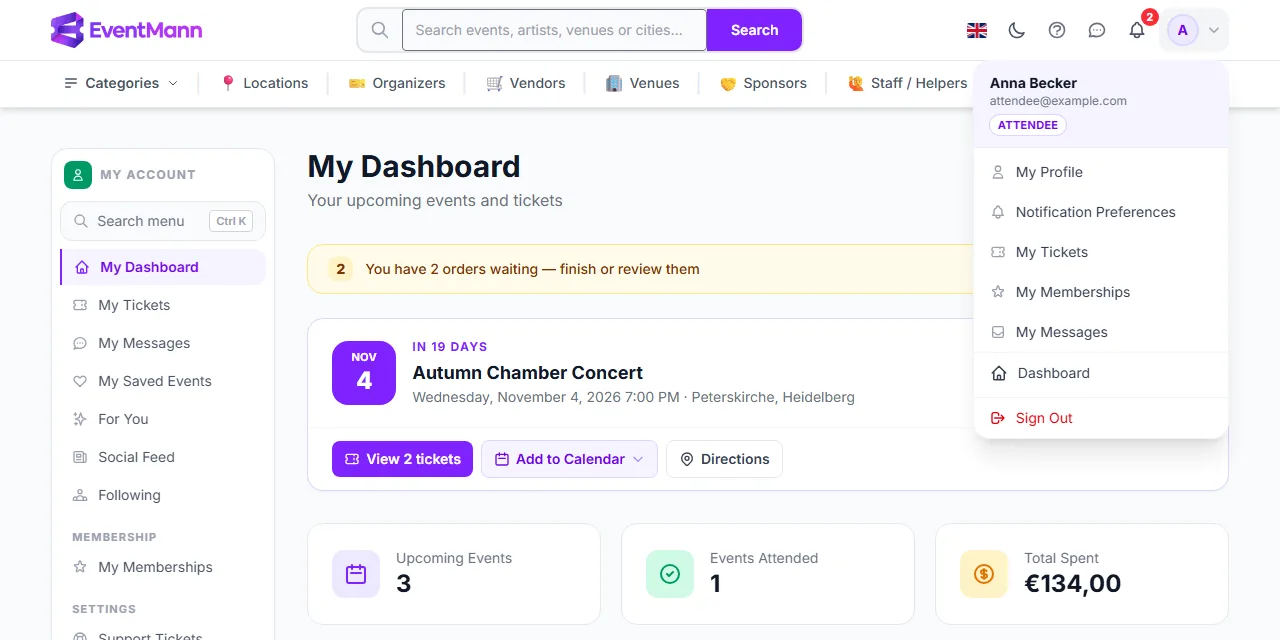
Task: Open My Memberships in account dropdown
Action: click(x=1100, y=292)
